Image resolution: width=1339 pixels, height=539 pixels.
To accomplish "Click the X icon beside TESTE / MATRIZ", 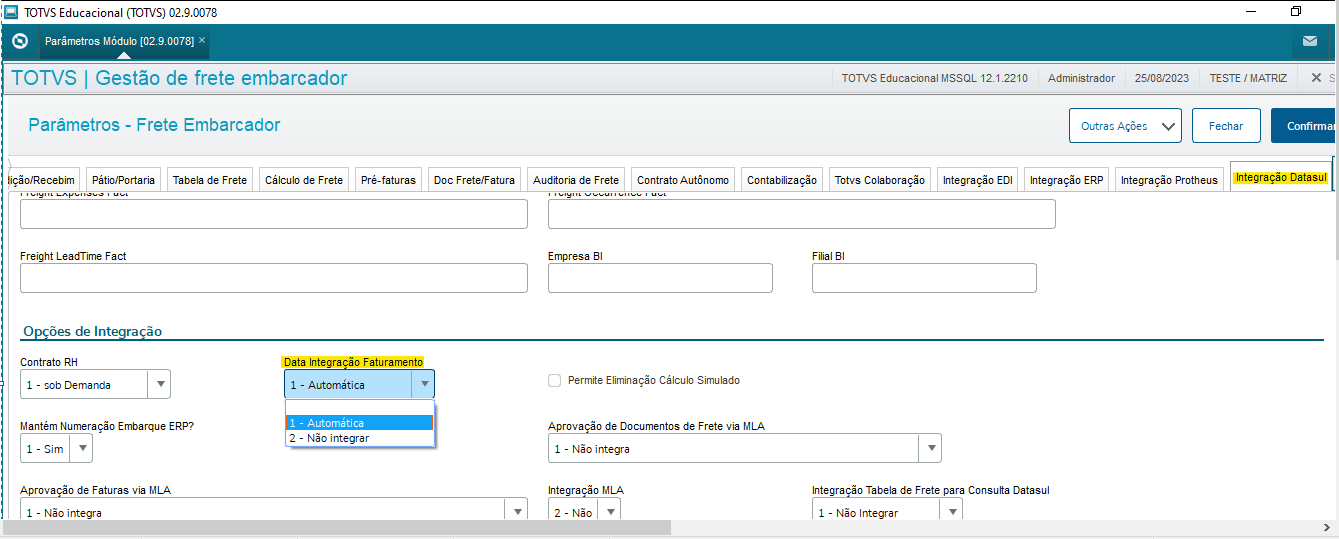I will tap(1316, 78).
